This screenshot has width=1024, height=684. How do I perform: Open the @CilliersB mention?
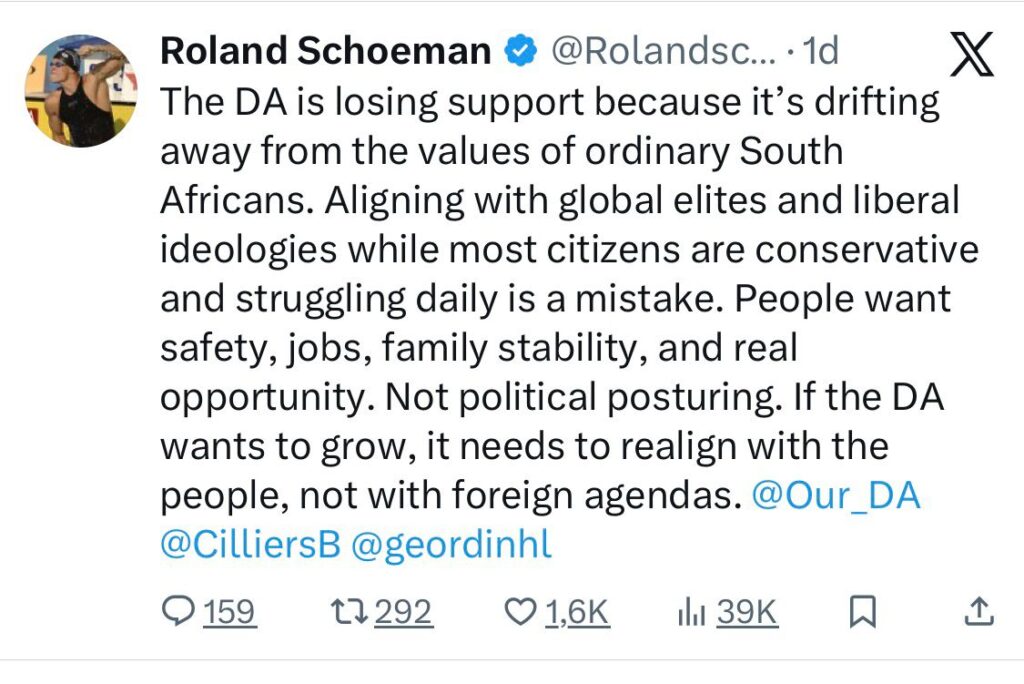(251, 544)
